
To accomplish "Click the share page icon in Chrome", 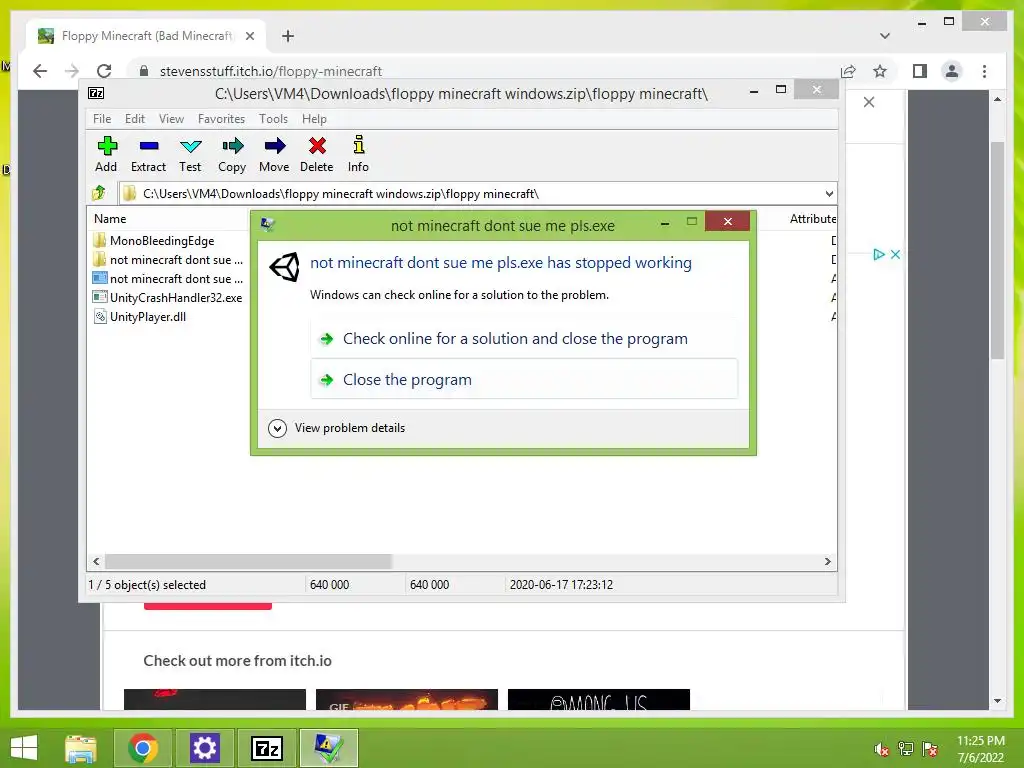I will pyautogui.click(x=848, y=71).
